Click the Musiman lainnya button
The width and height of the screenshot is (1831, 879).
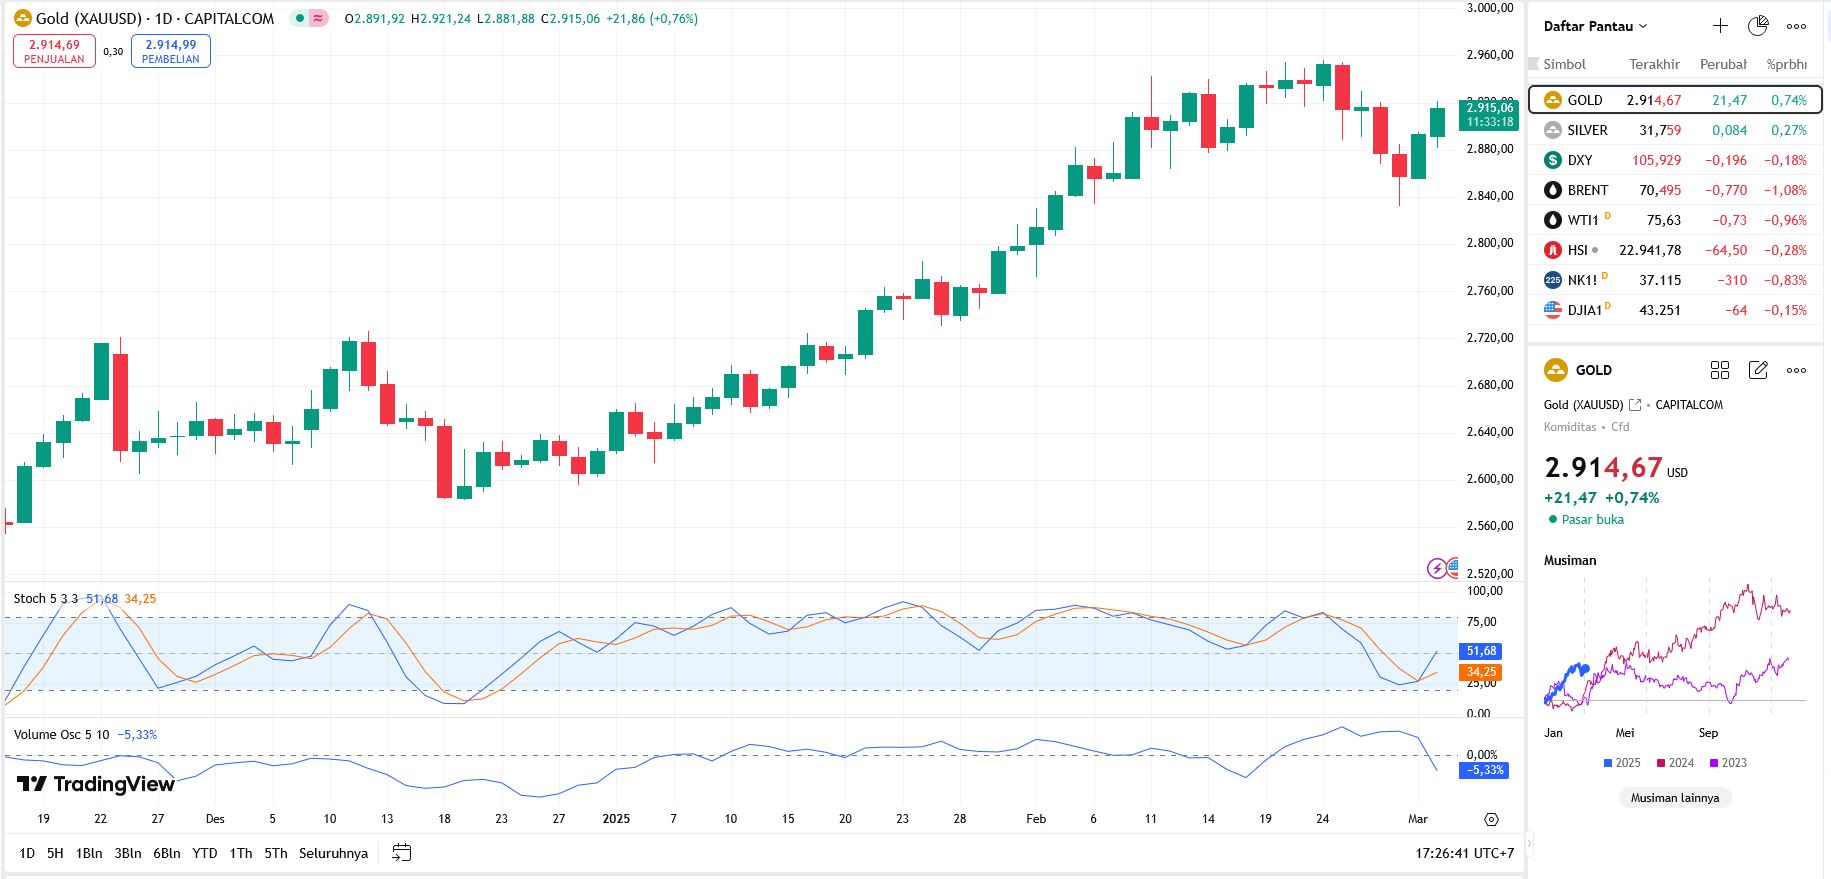pyautogui.click(x=1674, y=798)
